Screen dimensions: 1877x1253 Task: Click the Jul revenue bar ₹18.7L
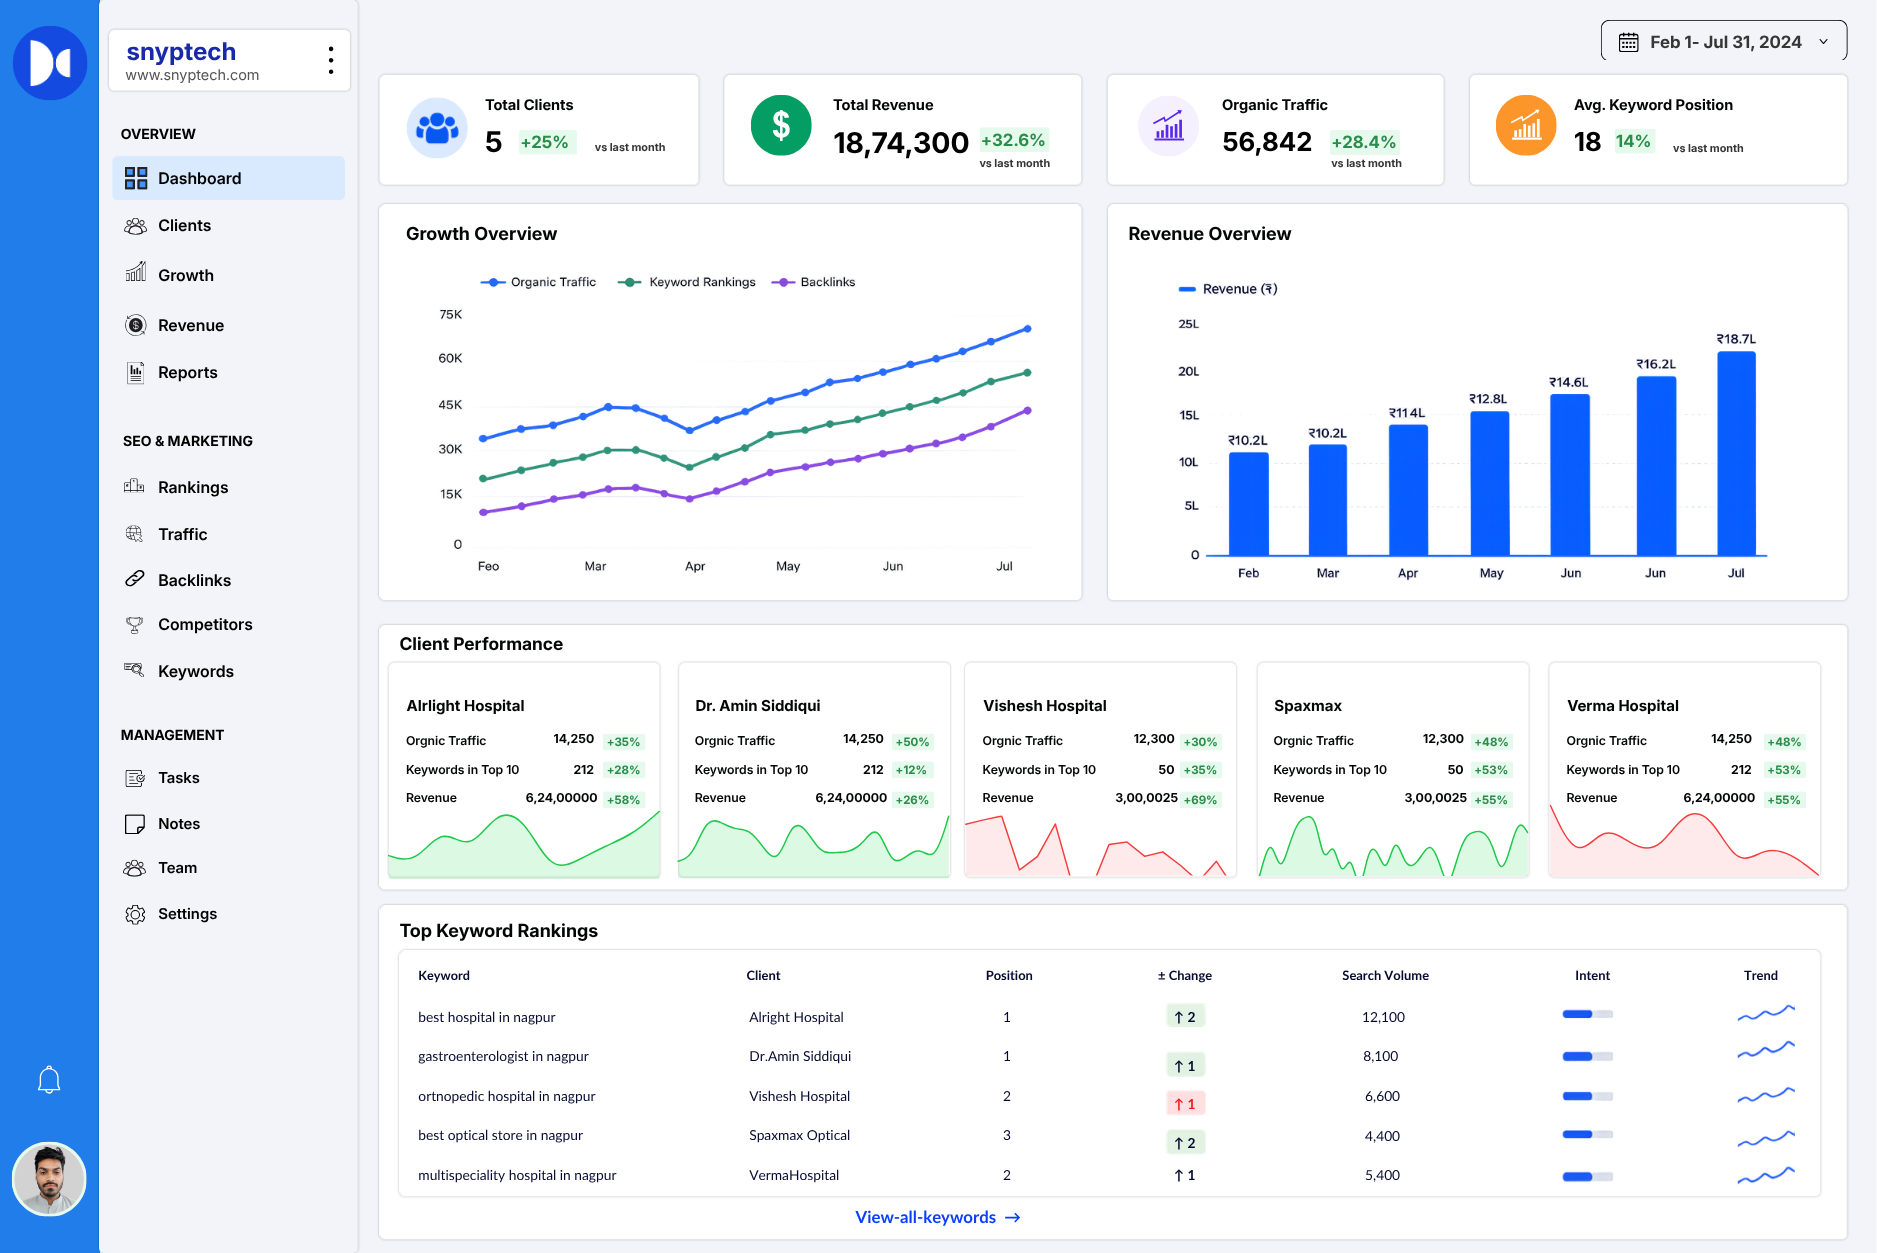tap(1737, 454)
